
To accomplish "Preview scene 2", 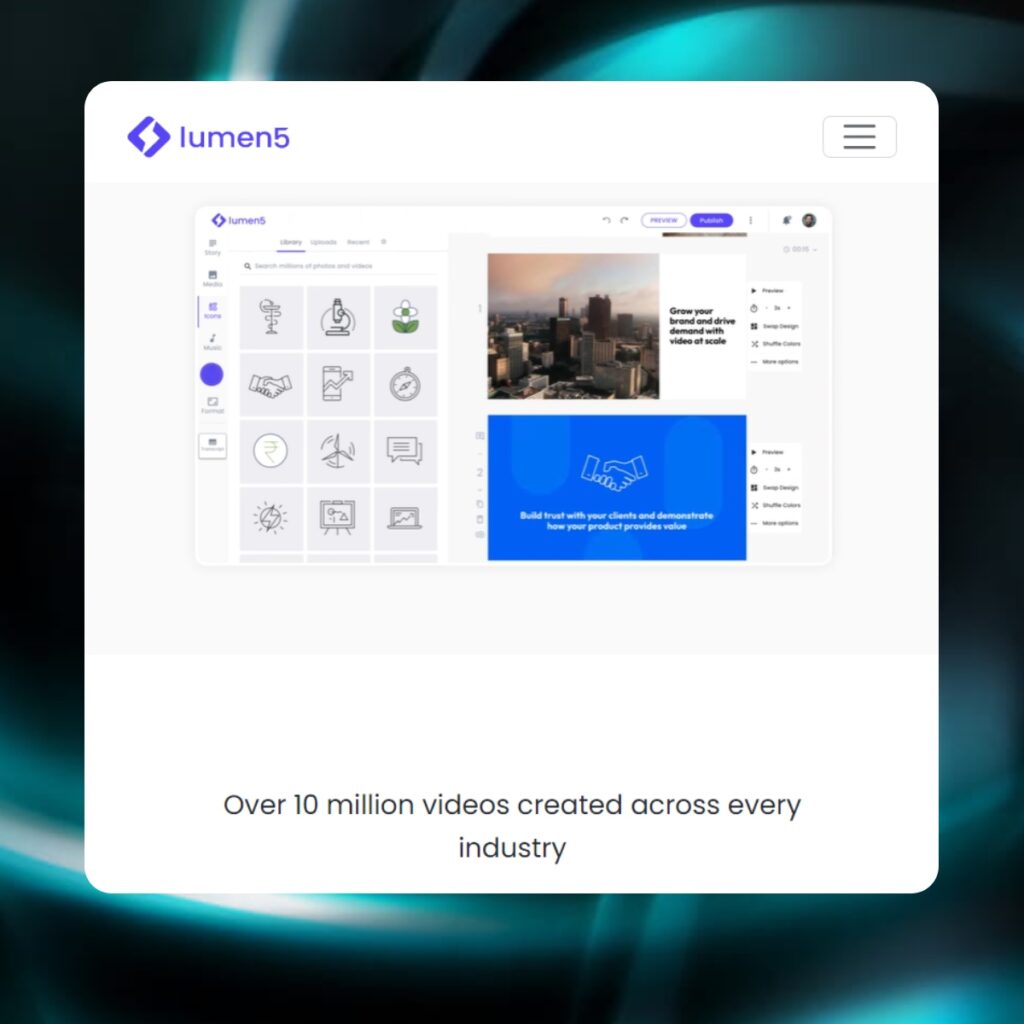I will pyautogui.click(x=767, y=452).
